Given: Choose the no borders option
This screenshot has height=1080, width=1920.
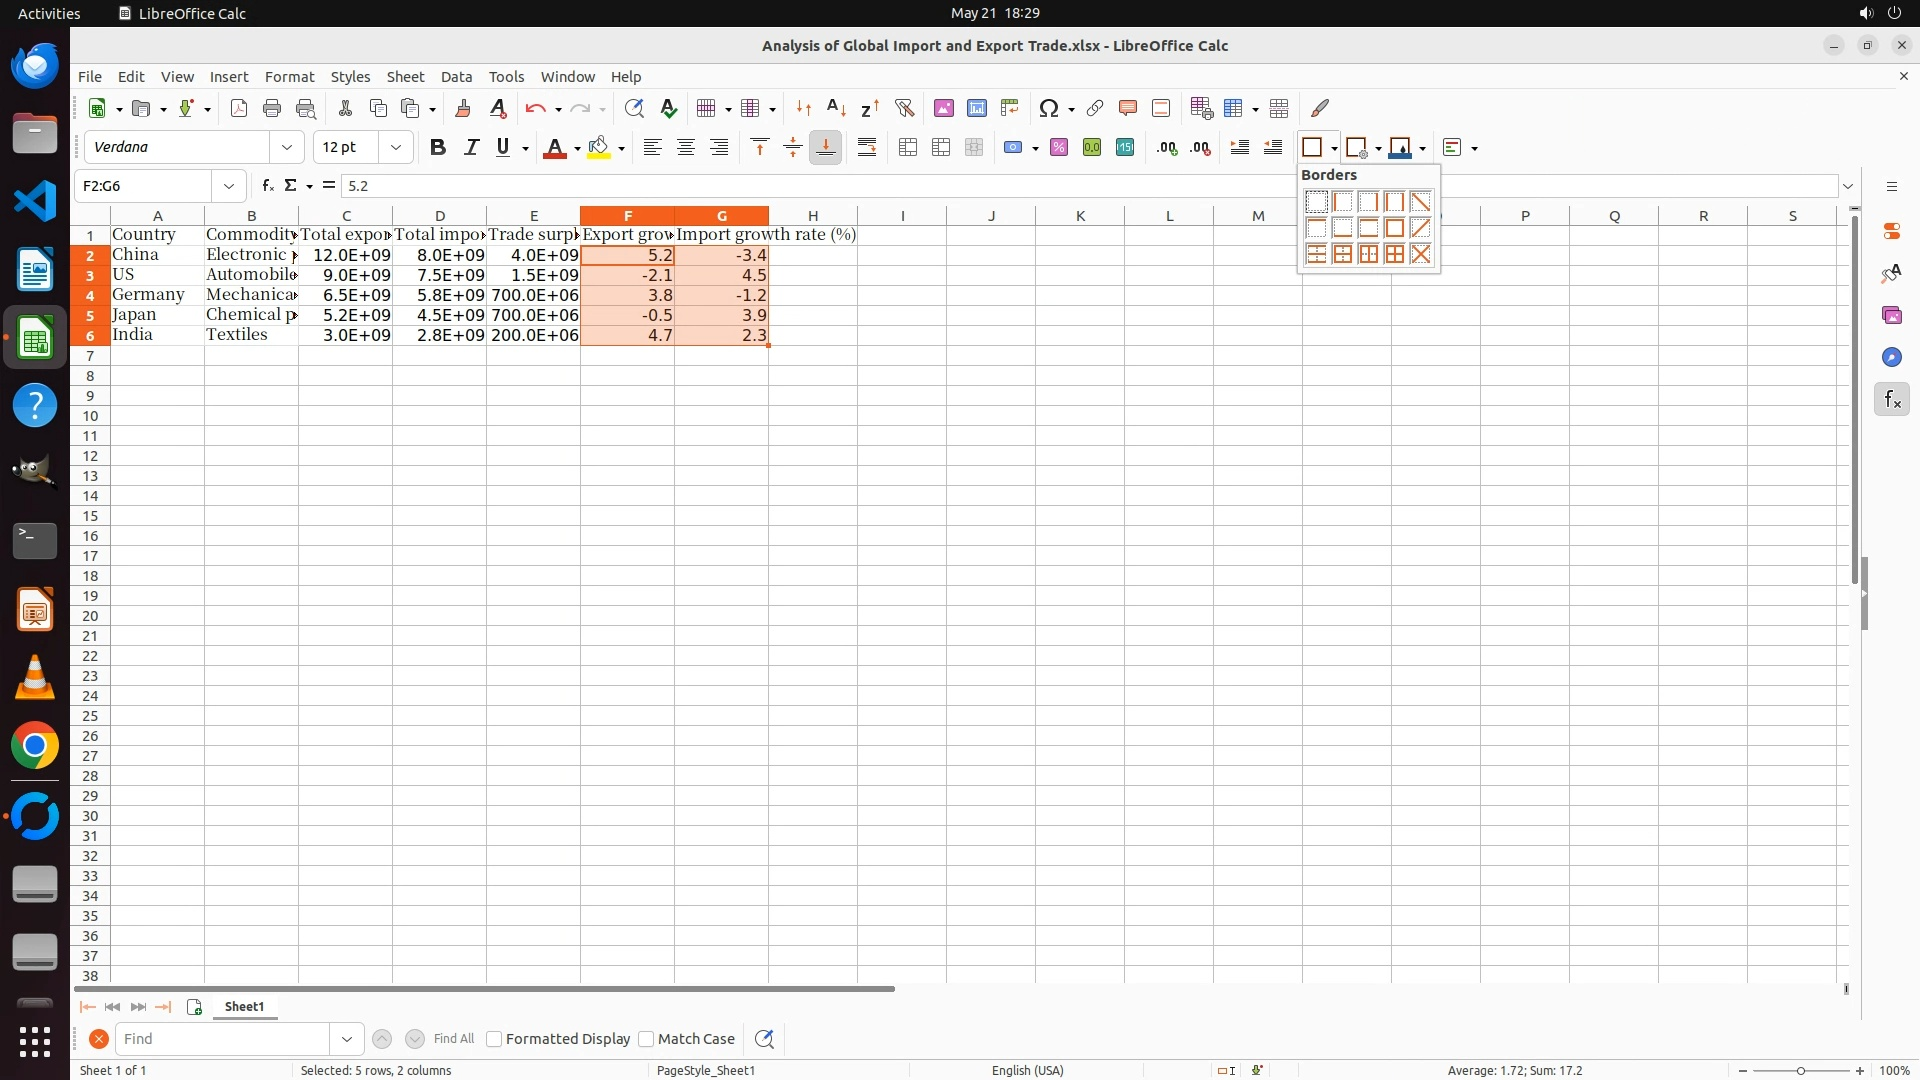Looking at the screenshot, I should (1316, 202).
